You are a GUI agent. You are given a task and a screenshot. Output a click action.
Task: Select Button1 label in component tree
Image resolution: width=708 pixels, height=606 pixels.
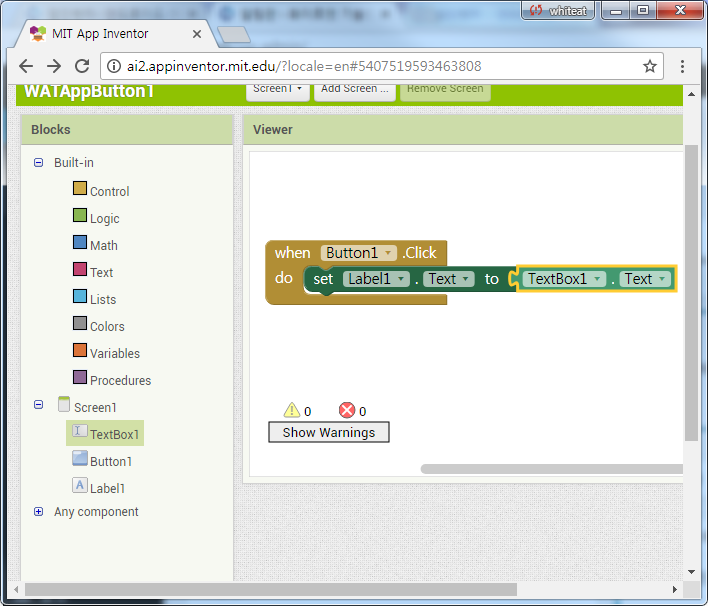pyautogui.click(x=111, y=461)
